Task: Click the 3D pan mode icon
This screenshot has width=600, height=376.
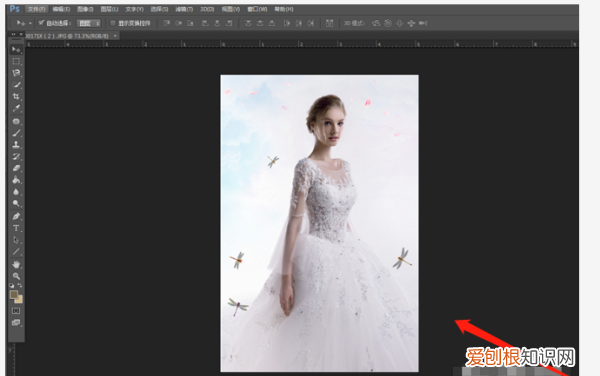Action: coord(399,23)
